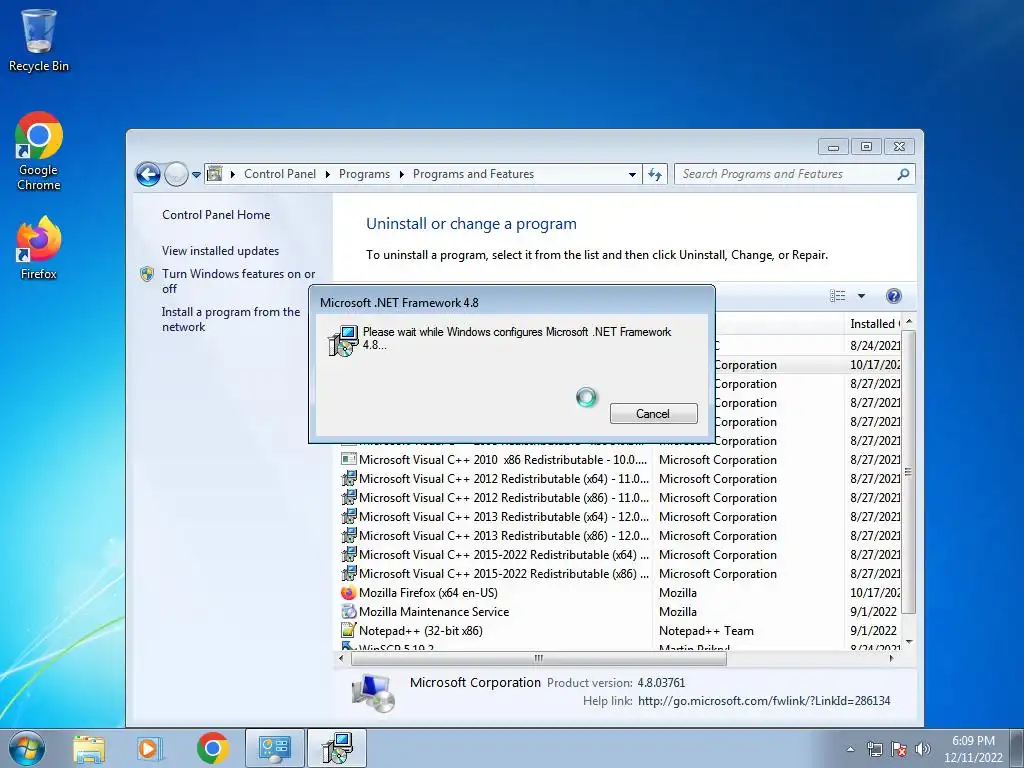Select Programs and Features in the breadcrumb
1024x768 pixels.
click(x=473, y=174)
